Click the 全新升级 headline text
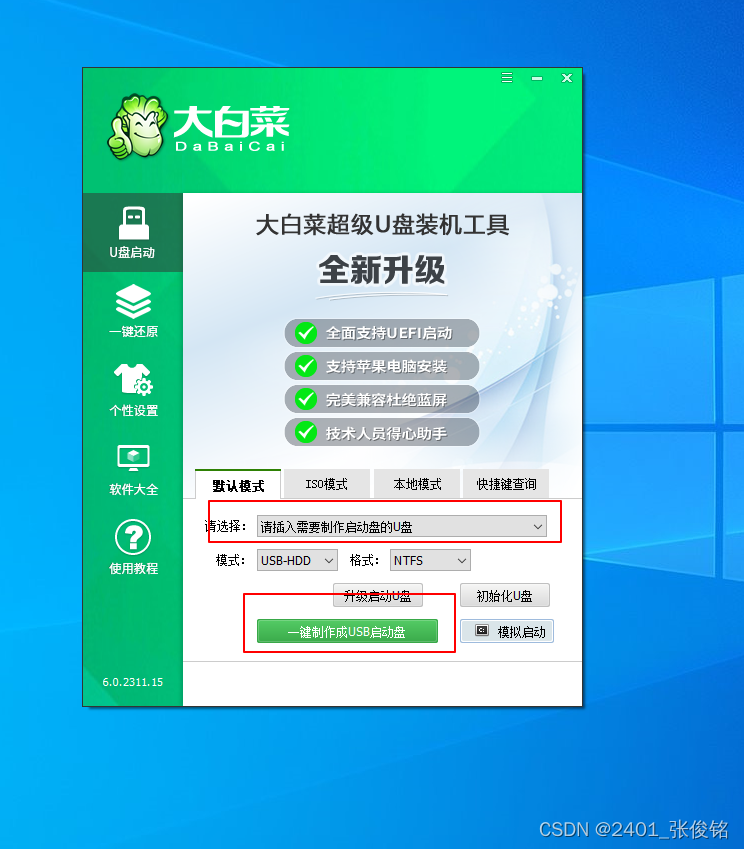This screenshot has width=744, height=849. click(382, 270)
